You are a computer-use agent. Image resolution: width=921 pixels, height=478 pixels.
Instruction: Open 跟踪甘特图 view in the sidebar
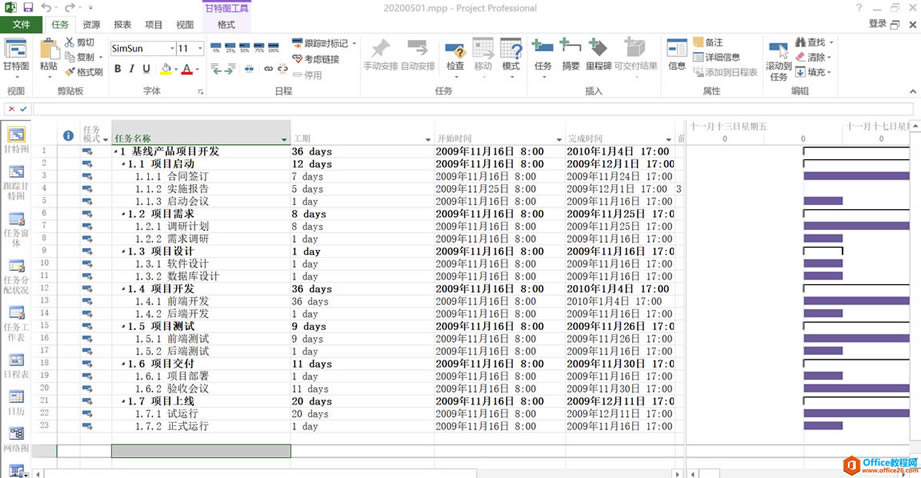pyautogui.click(x=17, y=180)
